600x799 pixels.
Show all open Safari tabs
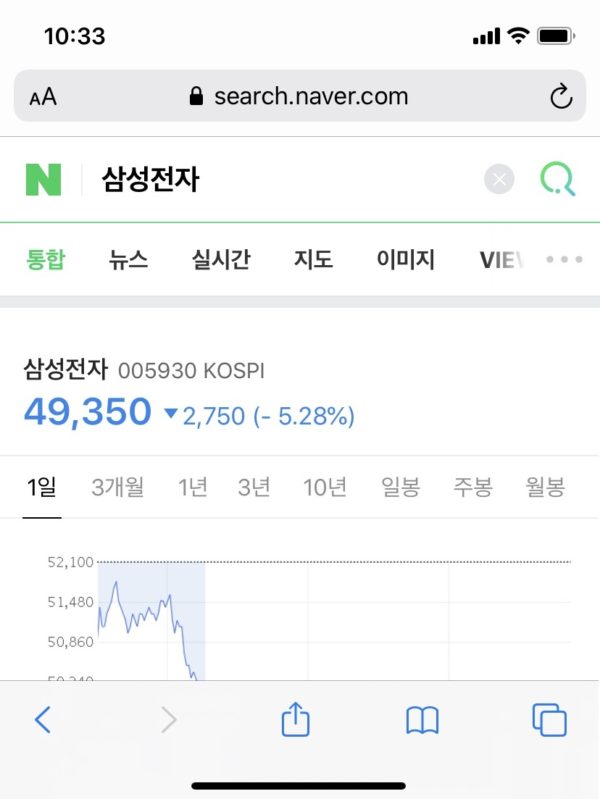549,719
